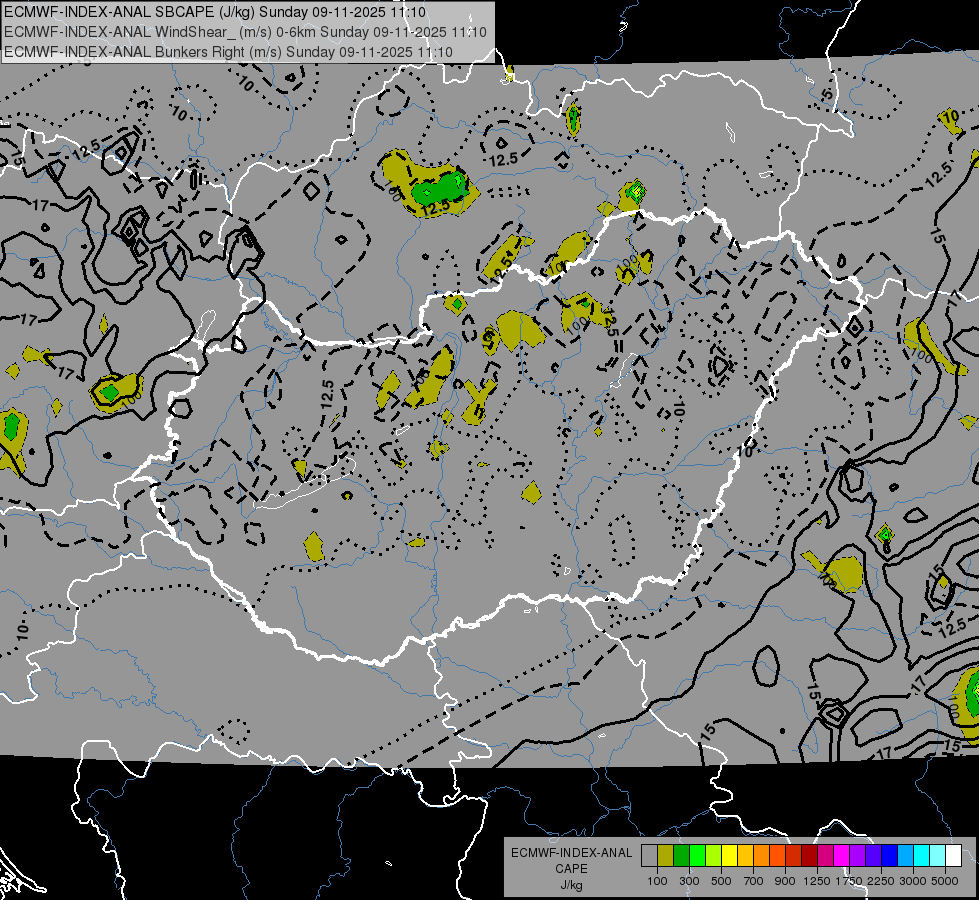The image size is (979, 900).
Task: Pick the white swatch at legend end
Action: coord(953,856)
